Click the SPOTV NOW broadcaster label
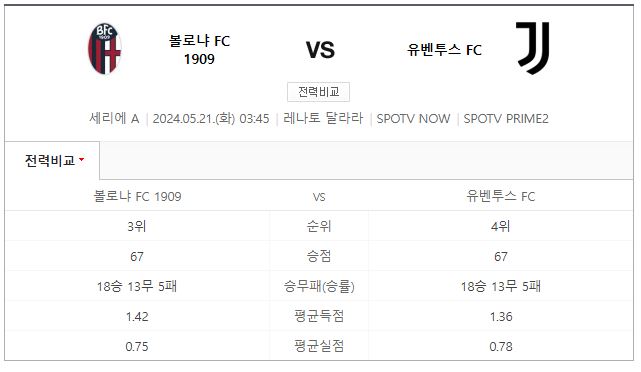 pyautogui.click(x=413, y=119)
